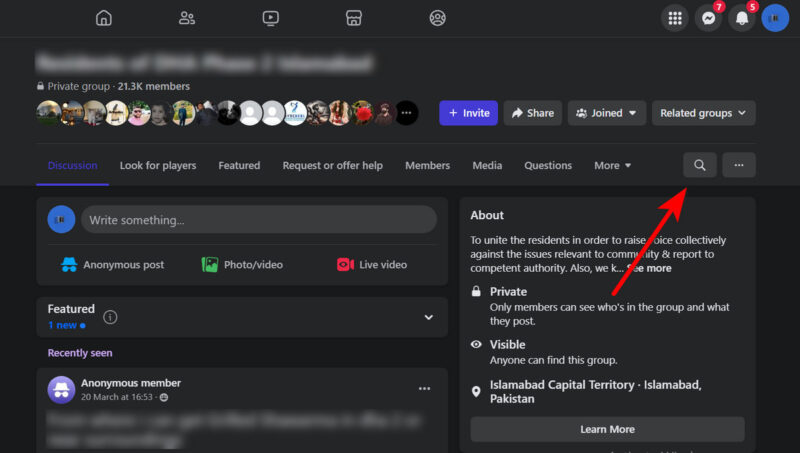Screen dimensions: 800x453
Task: Click the Write something input field
Action: click(x=259, y=220)
